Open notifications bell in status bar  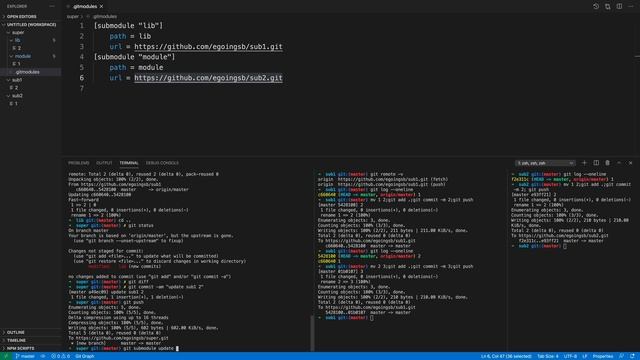(632, 356)
